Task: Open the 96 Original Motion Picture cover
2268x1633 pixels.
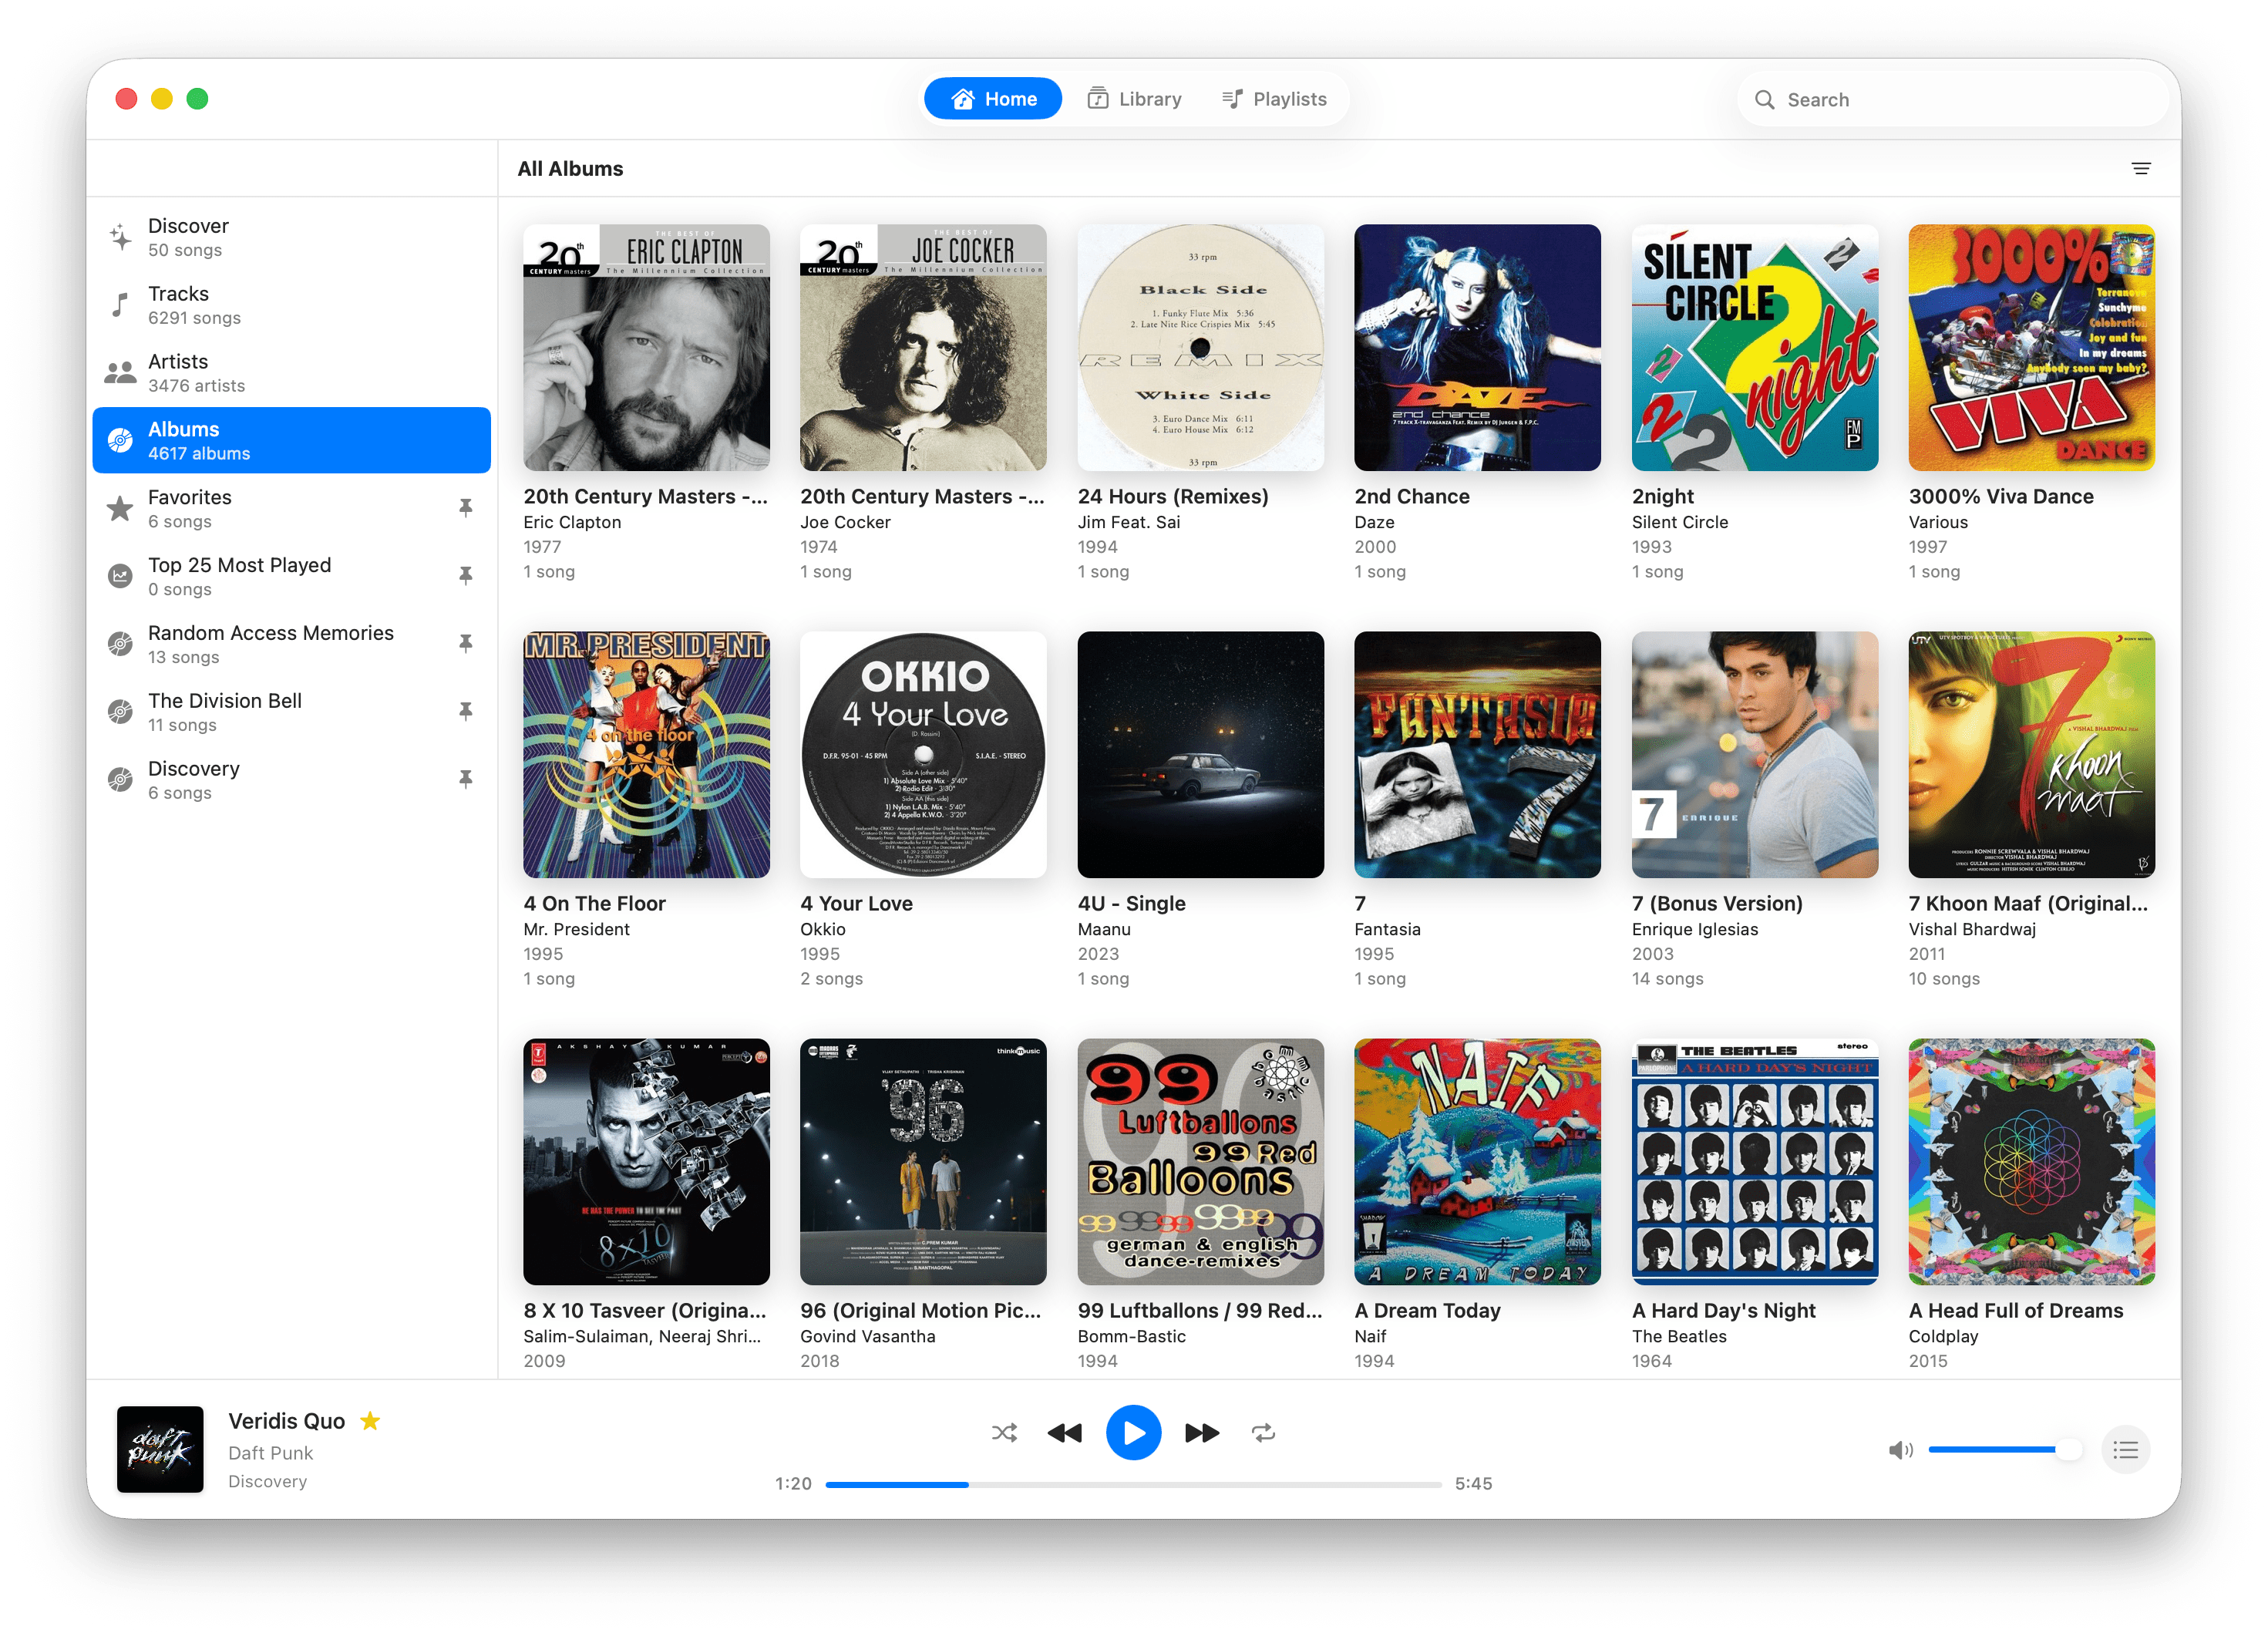Action: point(923,1162)
